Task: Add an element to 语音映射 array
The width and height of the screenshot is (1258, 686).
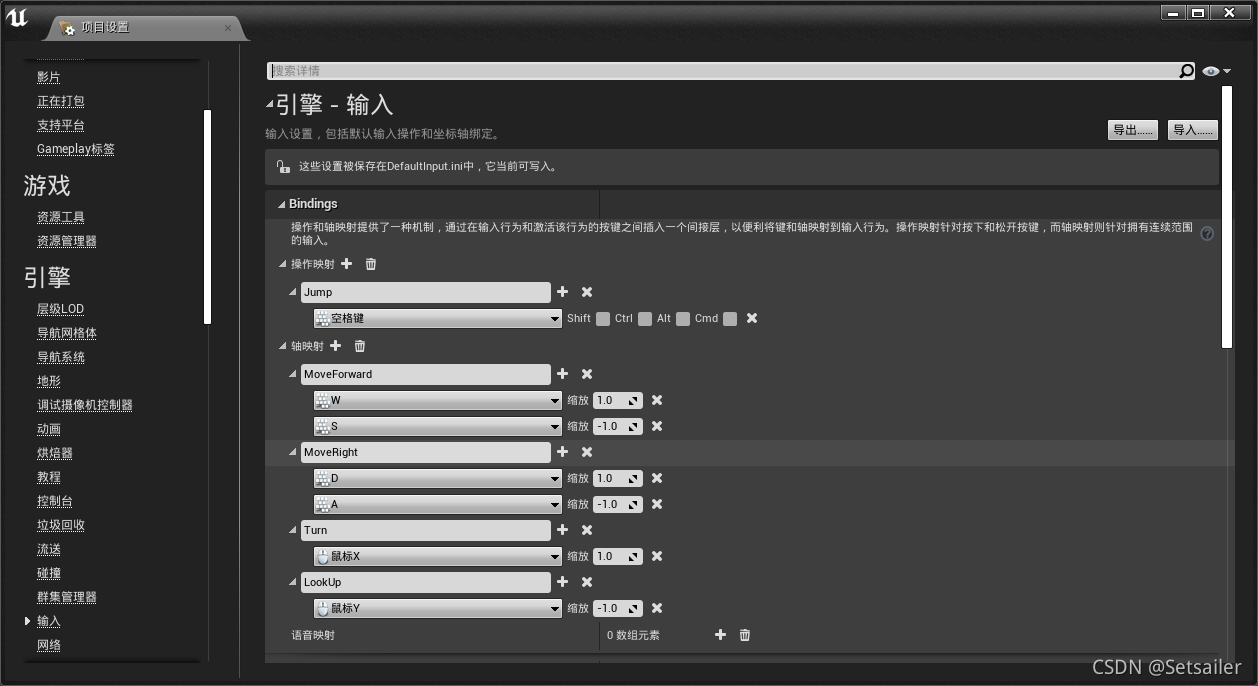Action: [x=720, y=635]
